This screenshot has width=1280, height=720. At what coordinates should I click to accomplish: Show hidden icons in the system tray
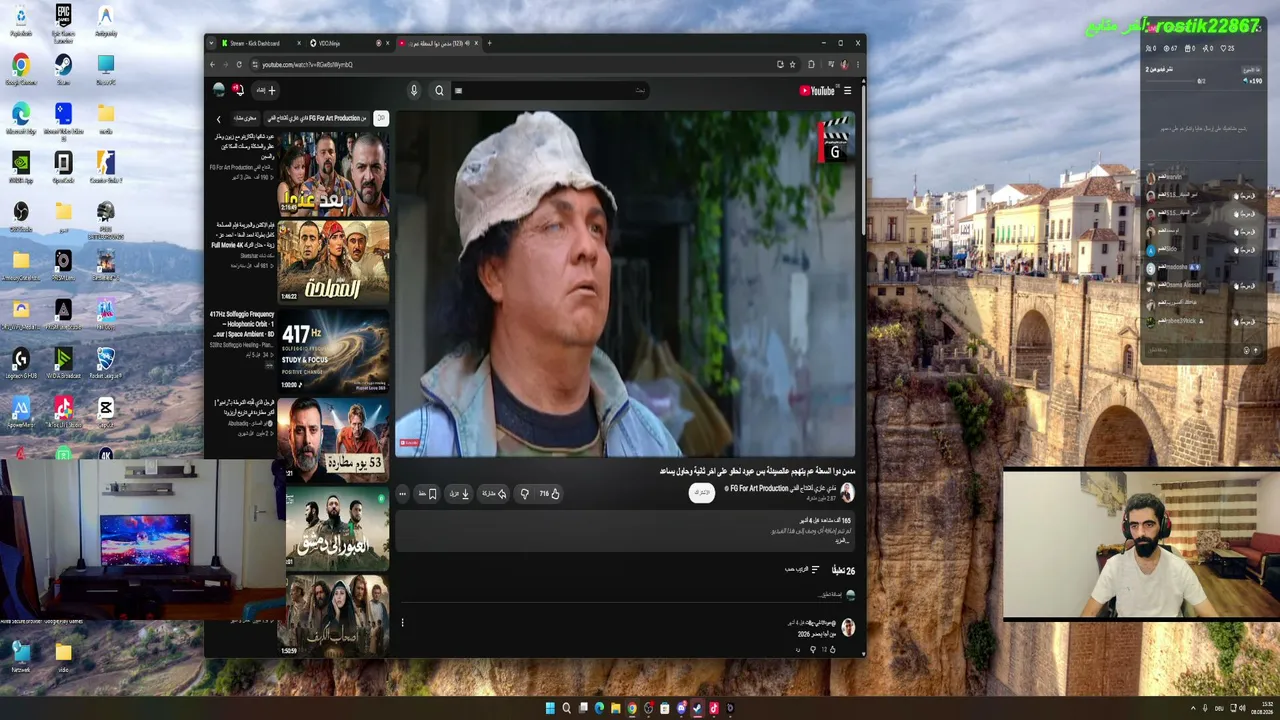(x=1192, y=708)
